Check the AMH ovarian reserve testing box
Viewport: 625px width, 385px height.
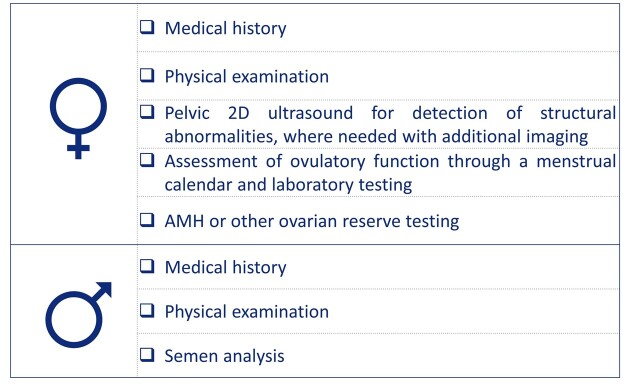pyautogui.click(x=147, y=220)
